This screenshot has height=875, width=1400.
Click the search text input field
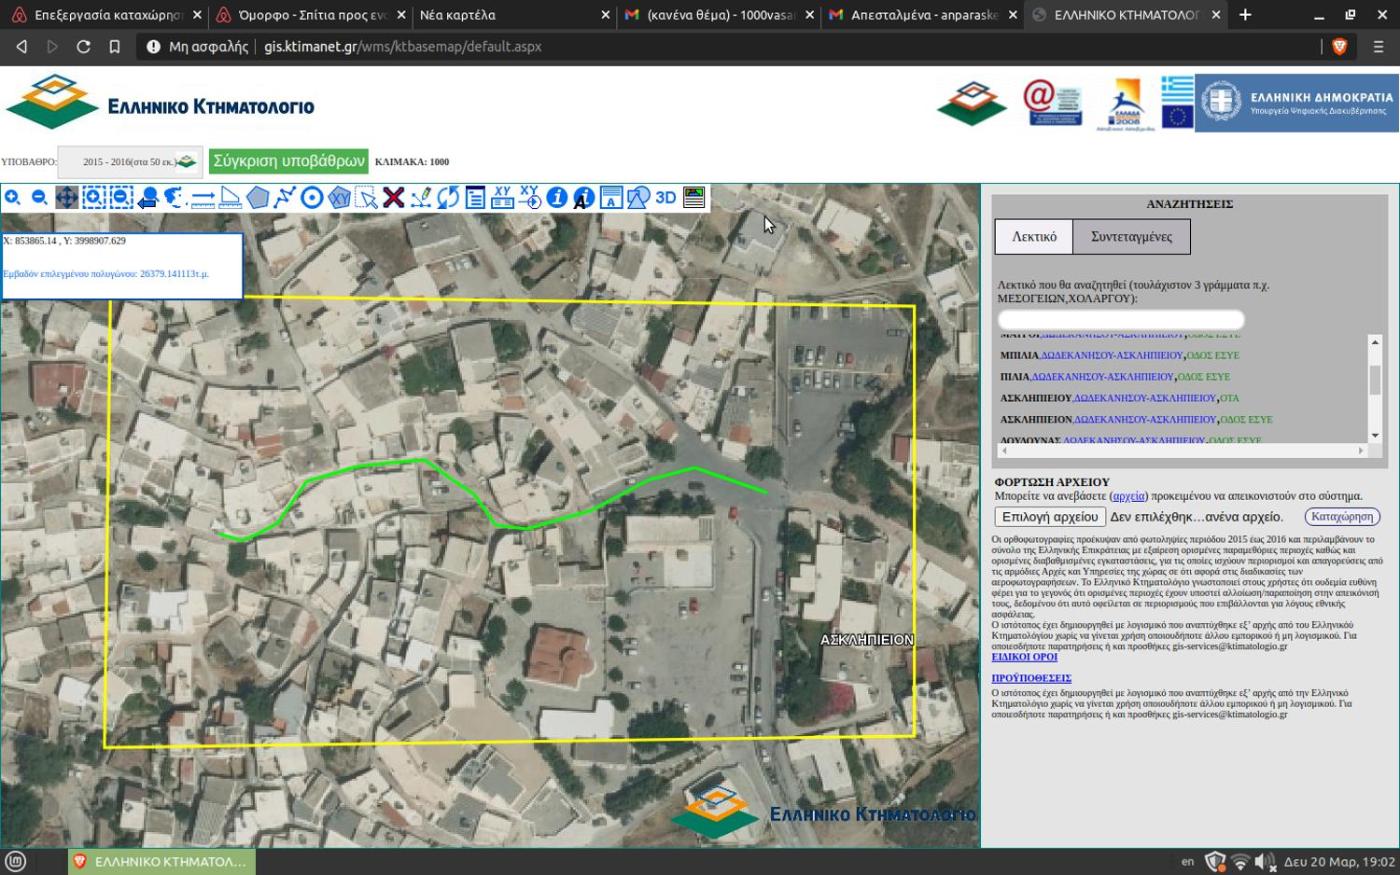coord(1121,319)
